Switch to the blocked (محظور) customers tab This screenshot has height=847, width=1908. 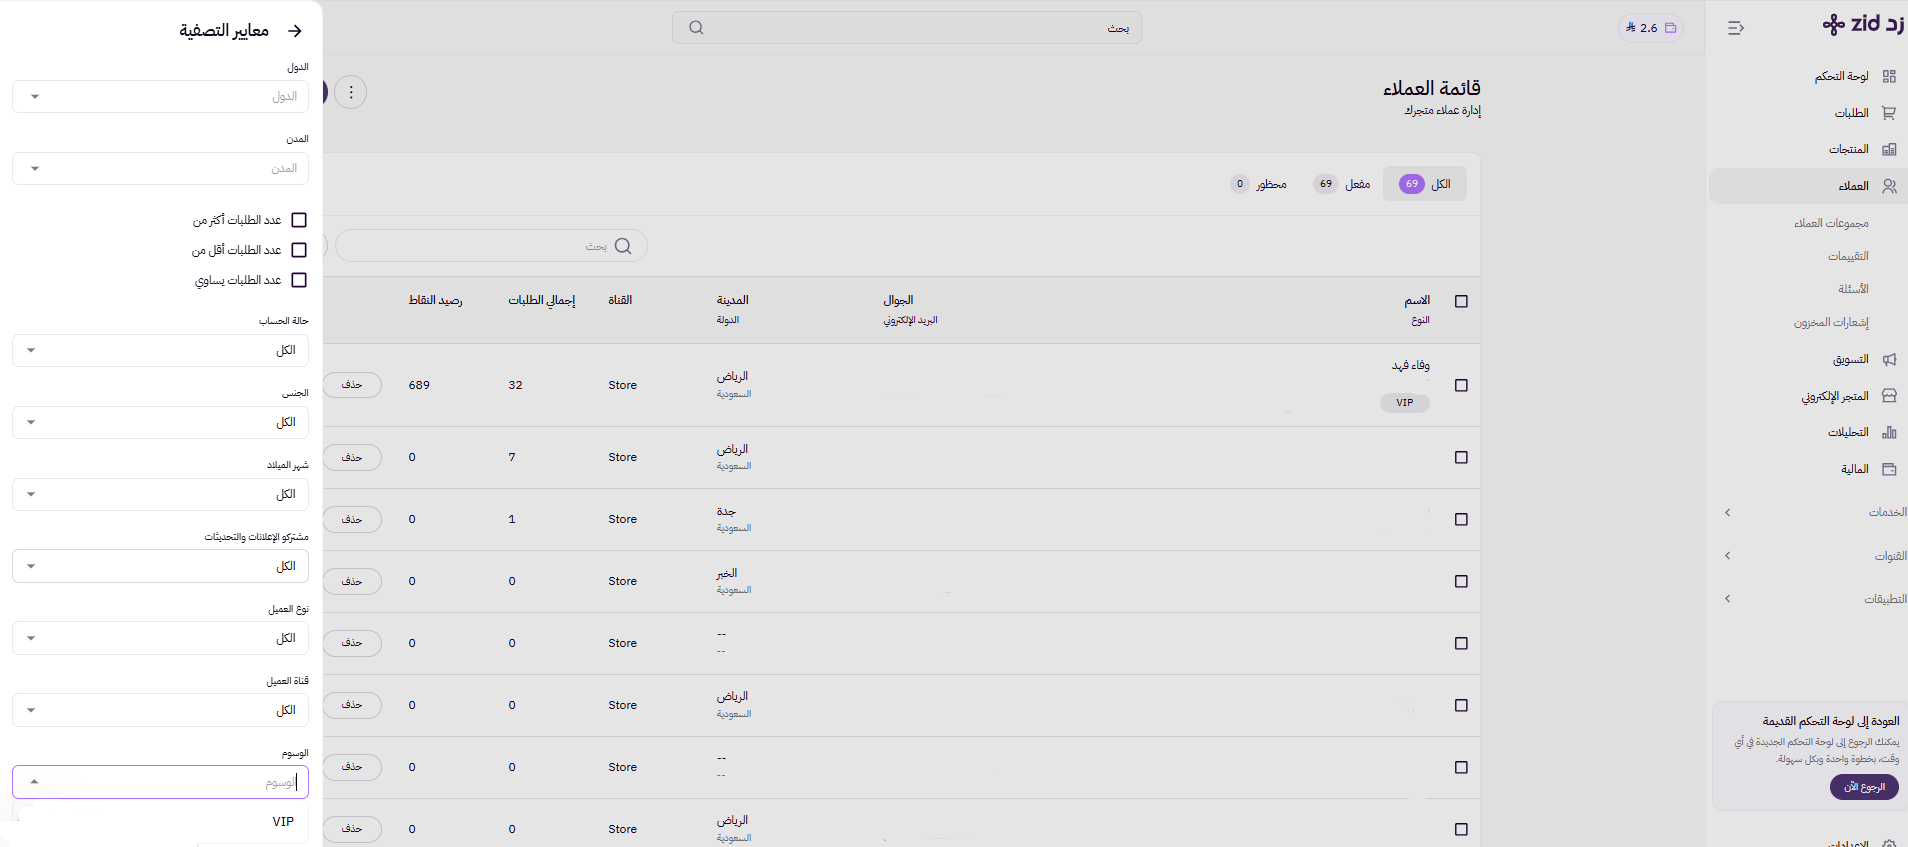[x=1259, y=184]
